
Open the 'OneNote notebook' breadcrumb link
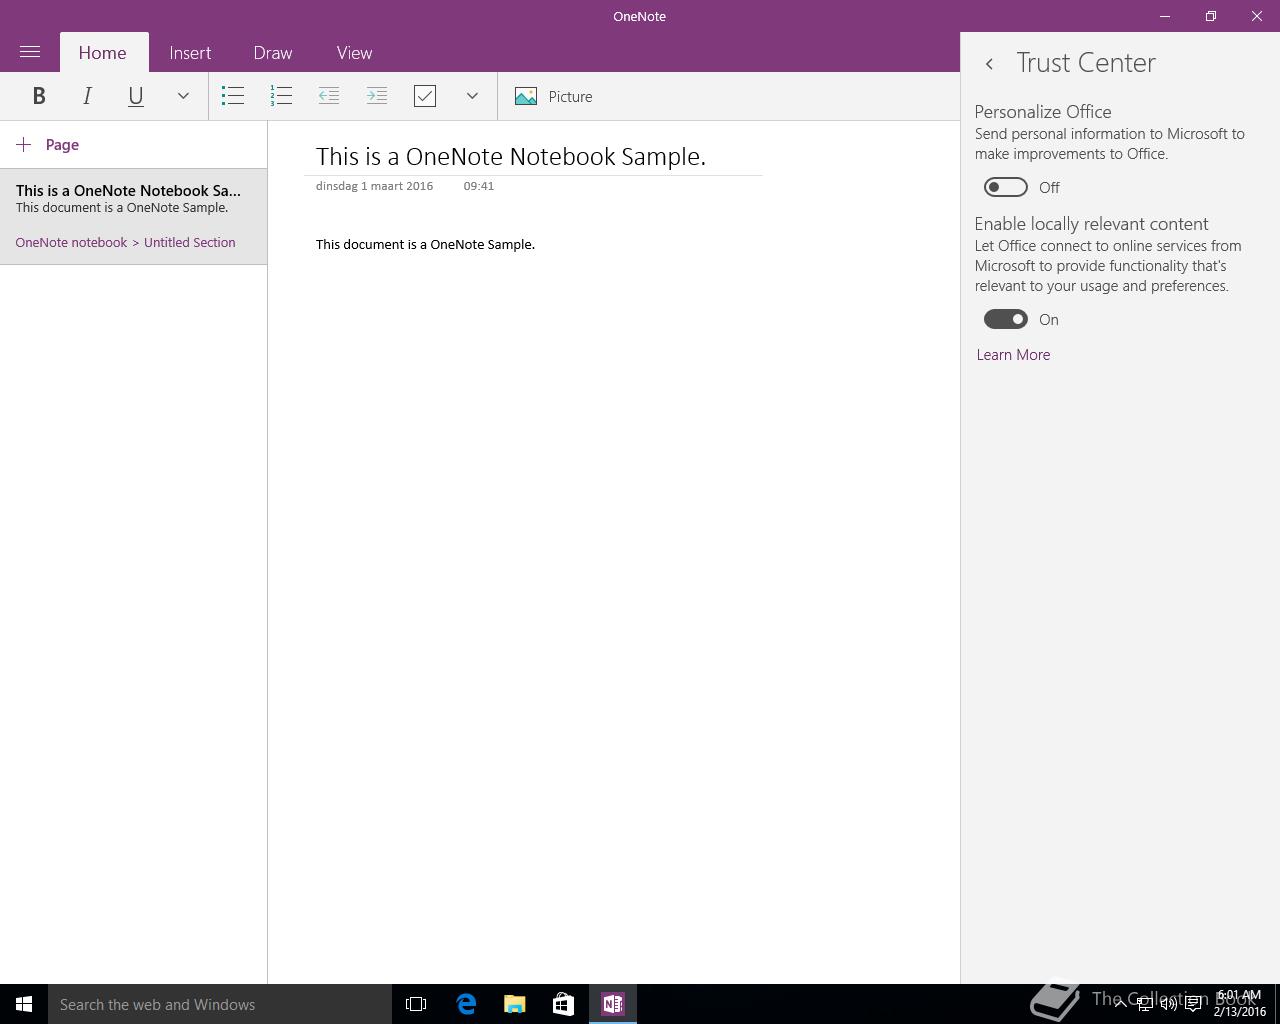point(71,242)
